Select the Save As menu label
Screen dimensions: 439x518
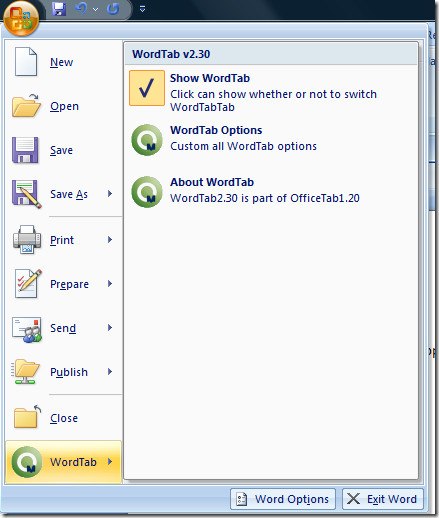tap(69, 194)
